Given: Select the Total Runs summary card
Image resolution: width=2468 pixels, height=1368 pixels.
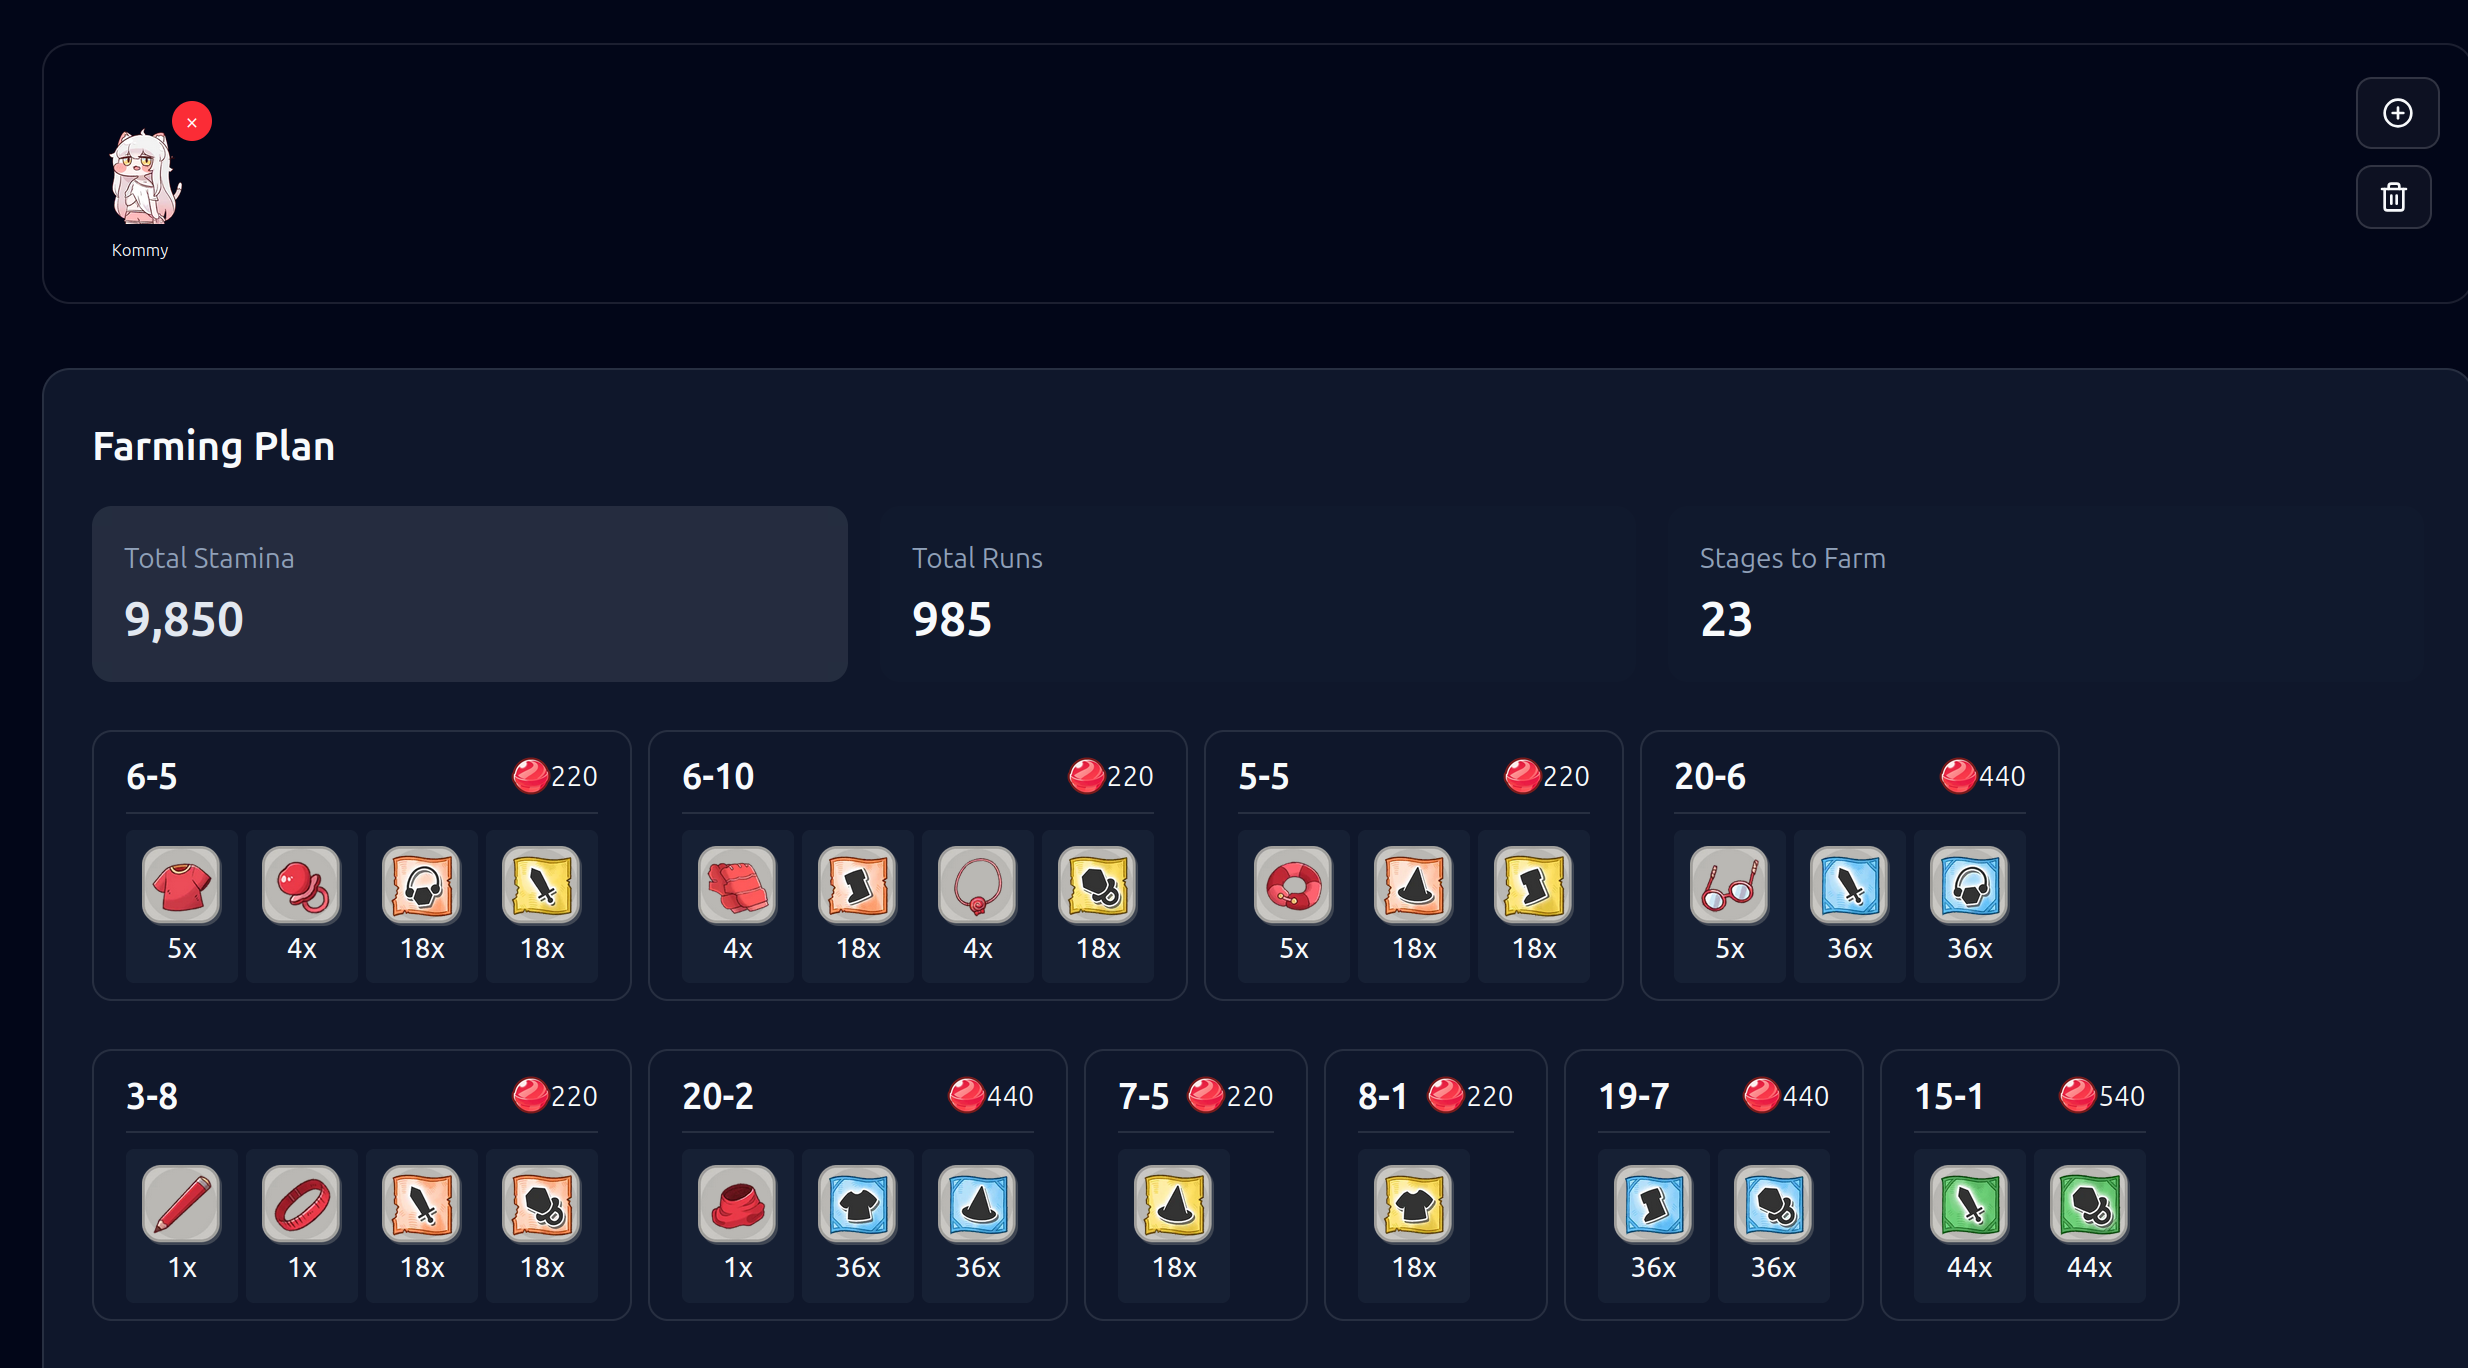Looking at the screenshot, I should (x=1257, y=593).
